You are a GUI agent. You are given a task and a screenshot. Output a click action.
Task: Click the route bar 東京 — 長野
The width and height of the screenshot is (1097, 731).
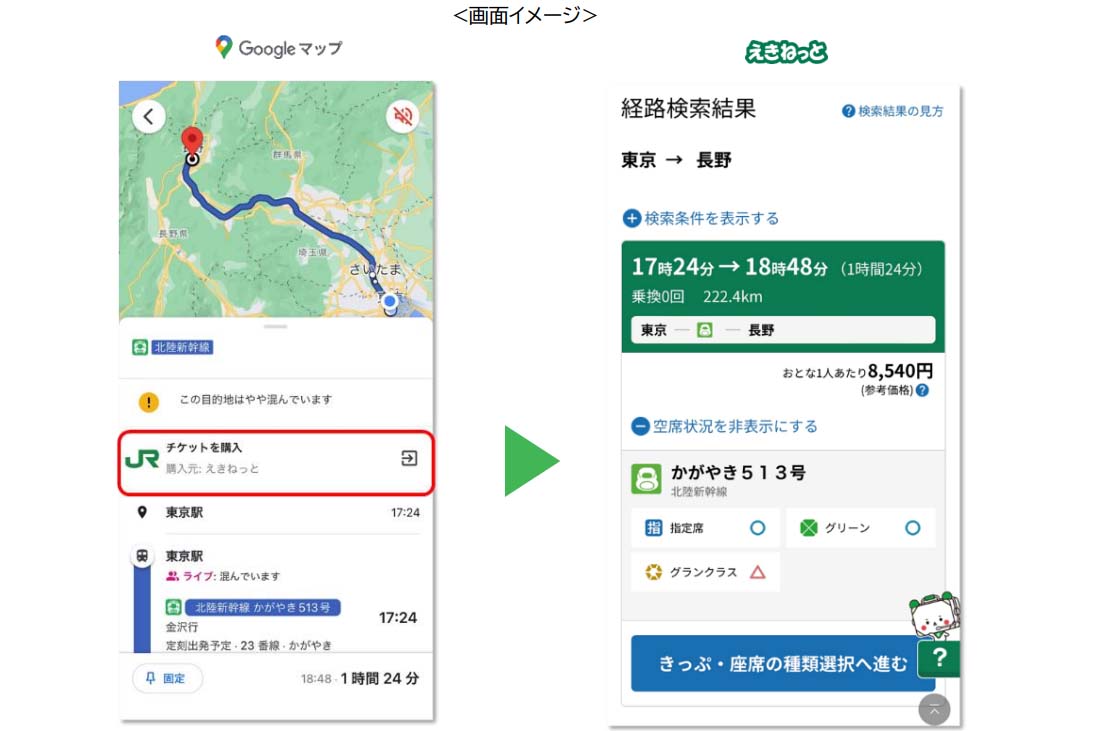[783, 329]
